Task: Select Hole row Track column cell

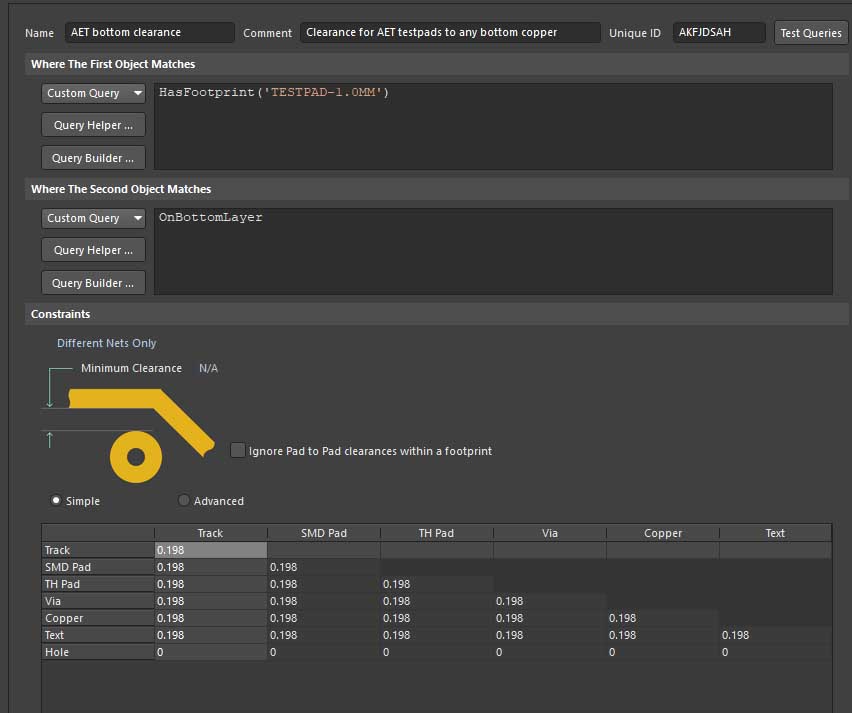Action: 210,652
